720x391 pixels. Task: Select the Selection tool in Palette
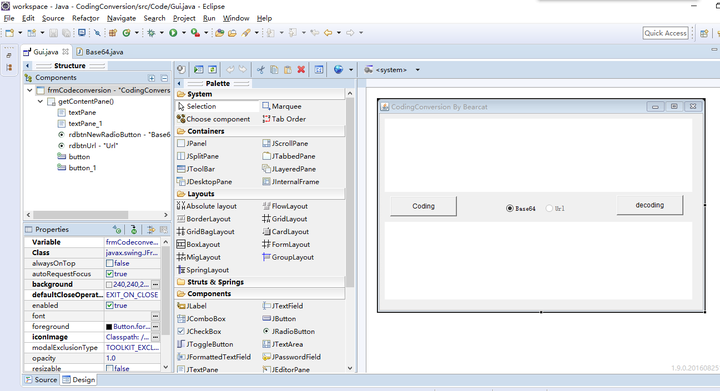218,106
